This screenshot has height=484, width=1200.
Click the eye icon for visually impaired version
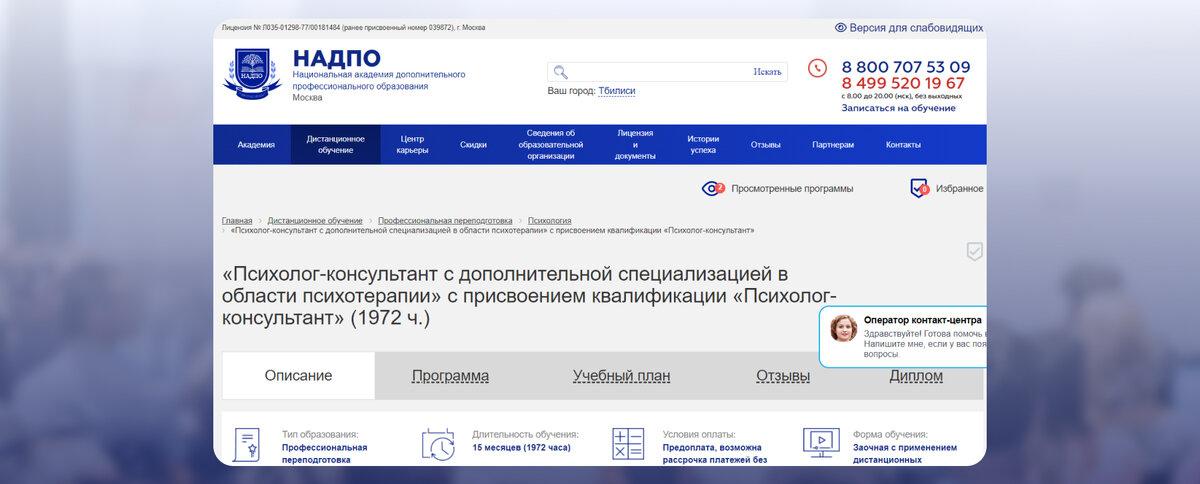pos(841,28)
